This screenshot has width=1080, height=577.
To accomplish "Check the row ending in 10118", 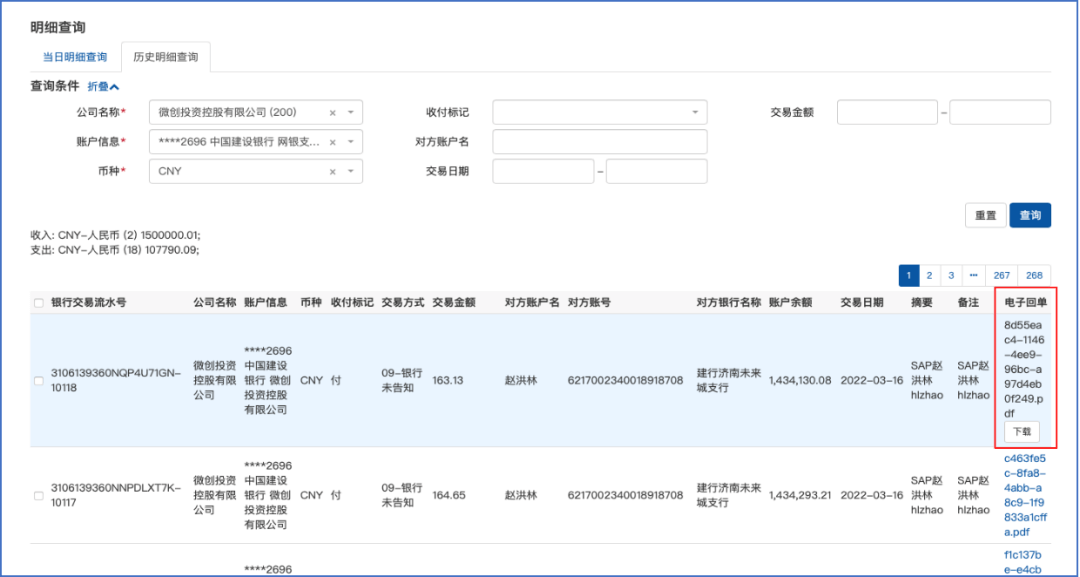I will 39,380.
